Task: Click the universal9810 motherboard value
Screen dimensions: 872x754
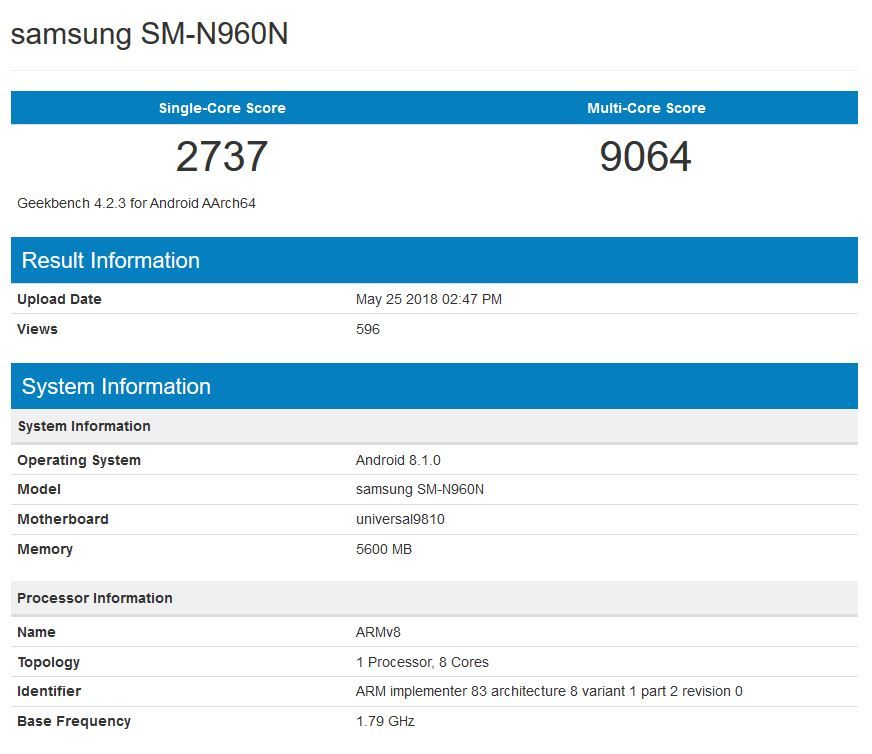Action: [x=400, y=519]
